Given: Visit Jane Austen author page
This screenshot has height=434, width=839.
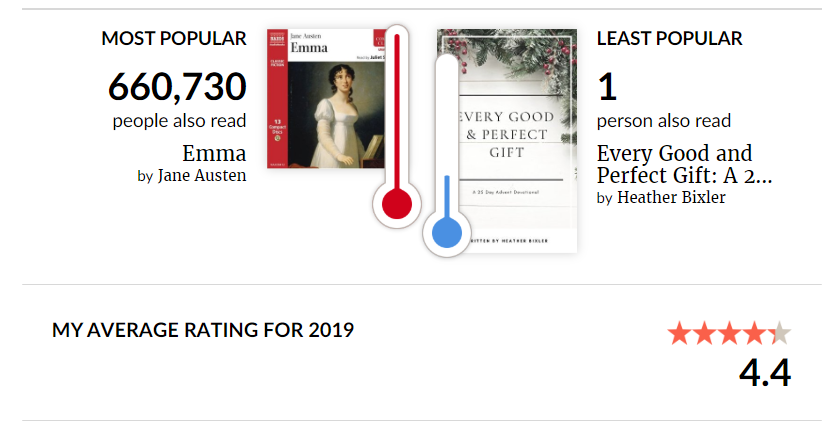Looking at the screenshot, I should coord(202,176).
